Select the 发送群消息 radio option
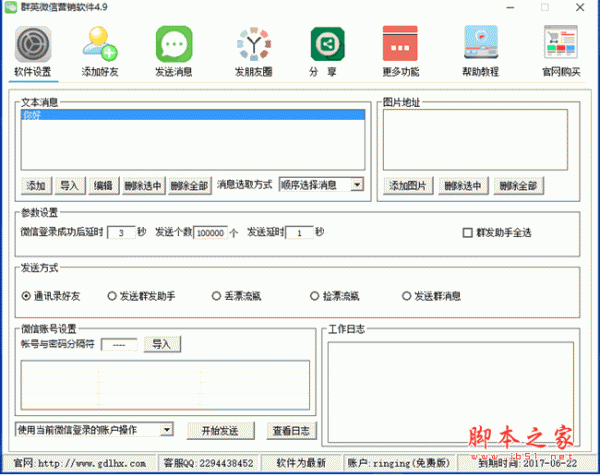 [x=406, y=296]
